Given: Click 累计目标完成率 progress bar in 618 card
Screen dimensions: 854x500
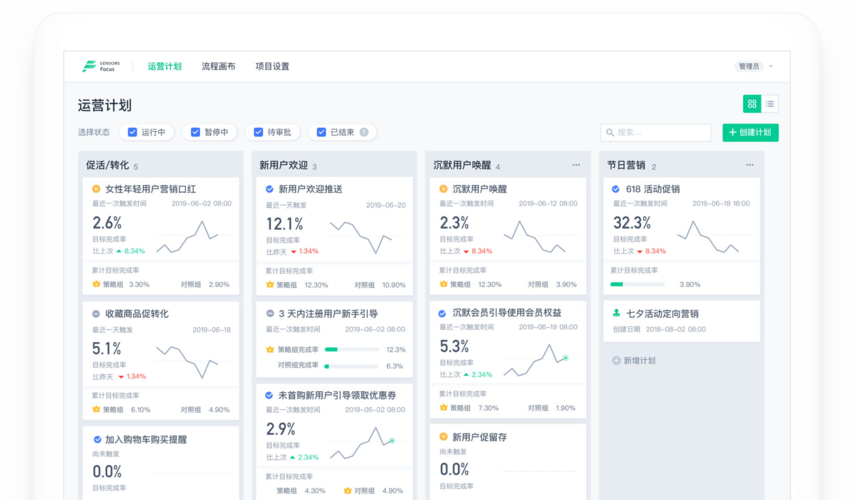Looking at the screenshot, I should [x=637, y=284].
